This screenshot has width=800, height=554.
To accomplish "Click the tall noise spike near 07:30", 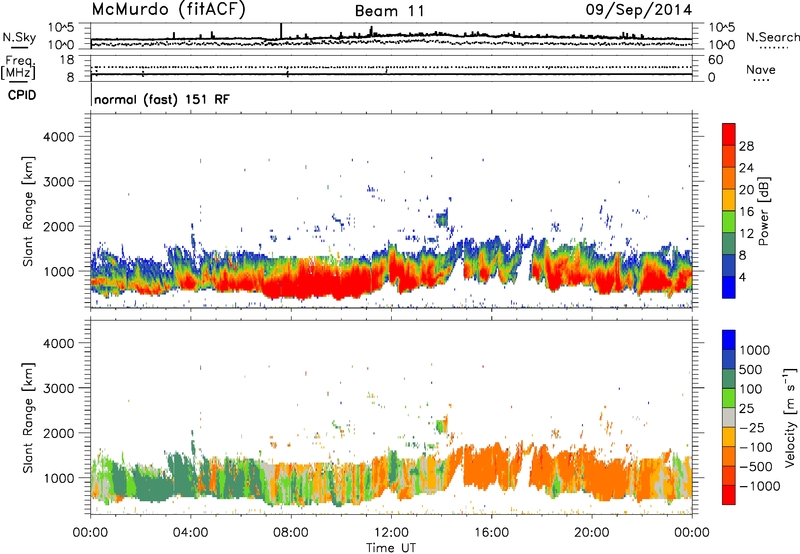I will tap(281, 31).
